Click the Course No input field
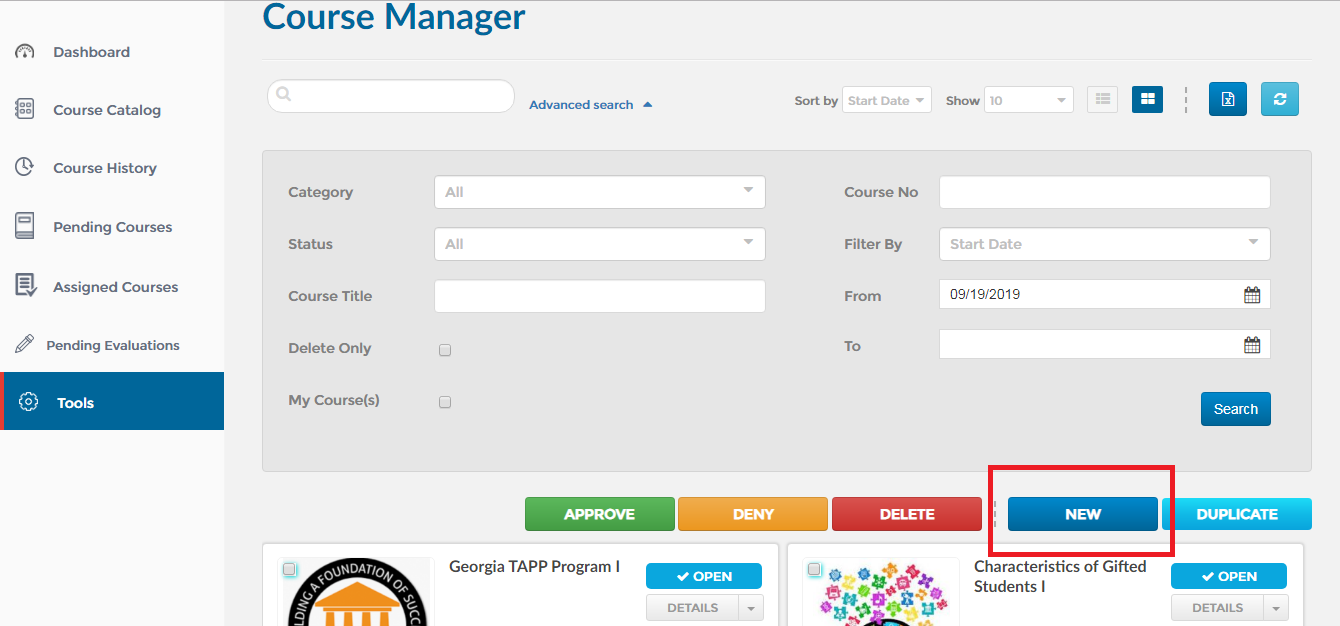 [1105, 192]
